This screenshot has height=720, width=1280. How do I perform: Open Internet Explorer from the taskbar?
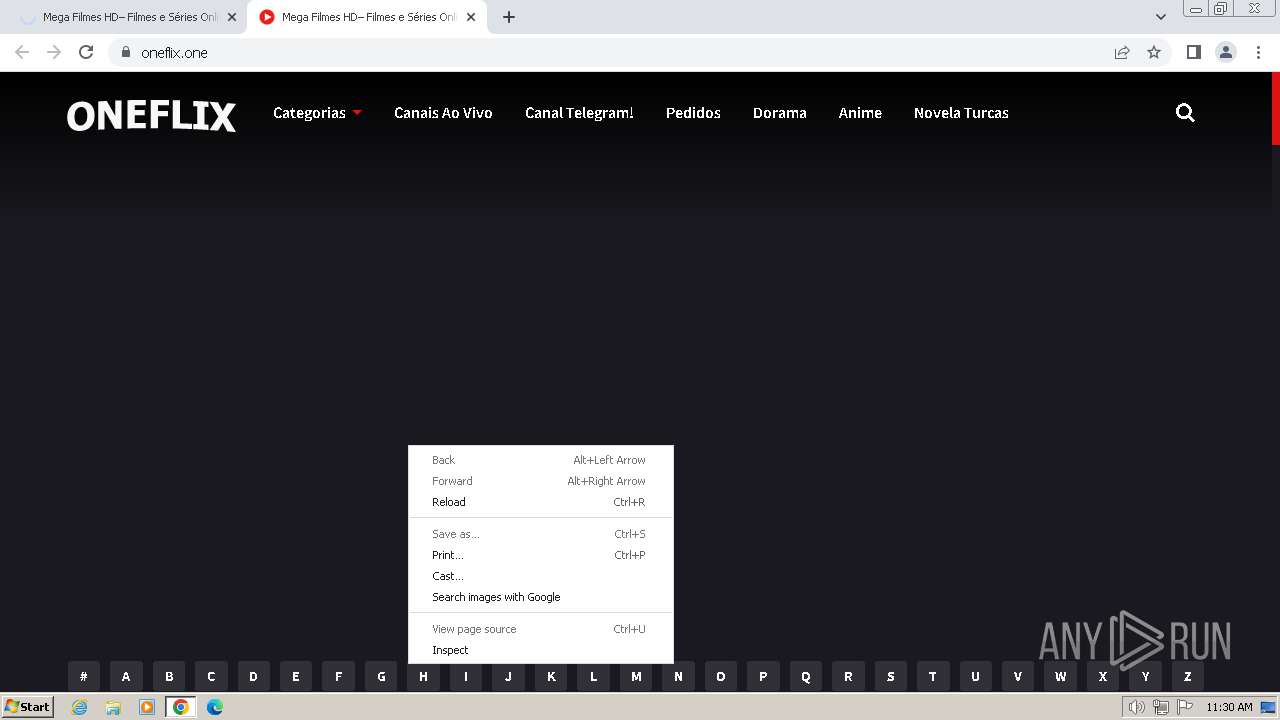pos(80,707)
